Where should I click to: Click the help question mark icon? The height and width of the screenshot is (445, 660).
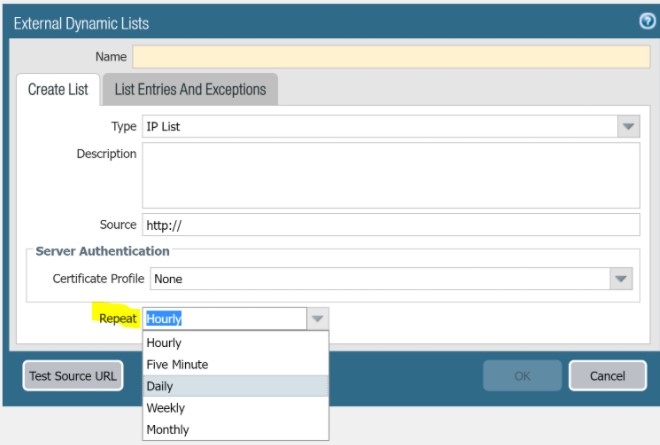647,21
